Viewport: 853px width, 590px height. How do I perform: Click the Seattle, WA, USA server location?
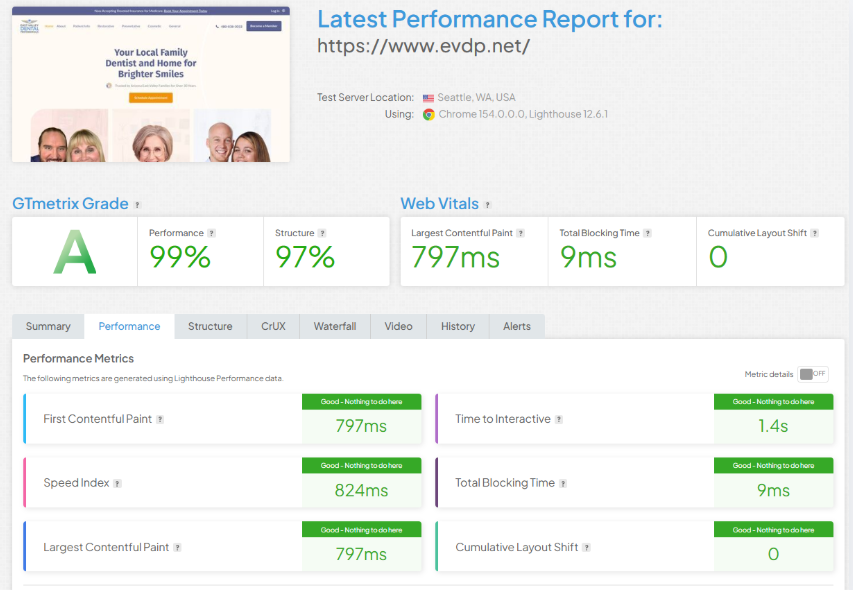tap(476, 98)
